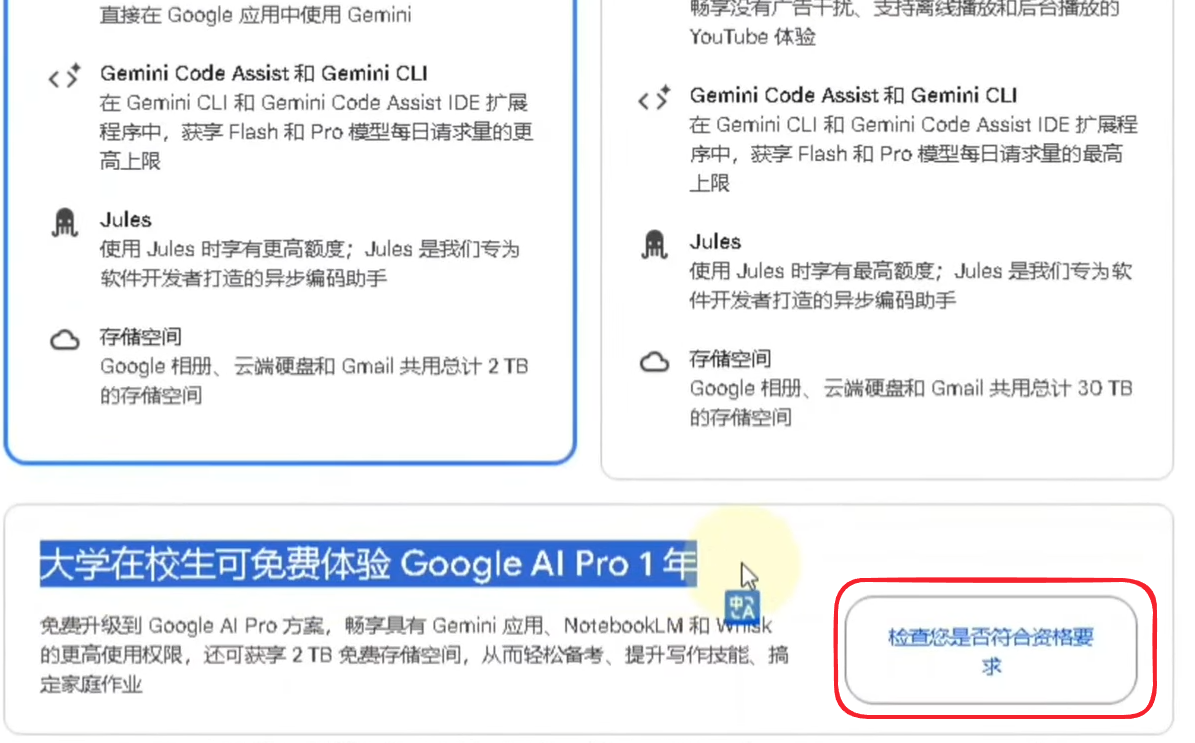Click the left card's Jules description text
Screen dimensions: 1195x743
point(309,264)
